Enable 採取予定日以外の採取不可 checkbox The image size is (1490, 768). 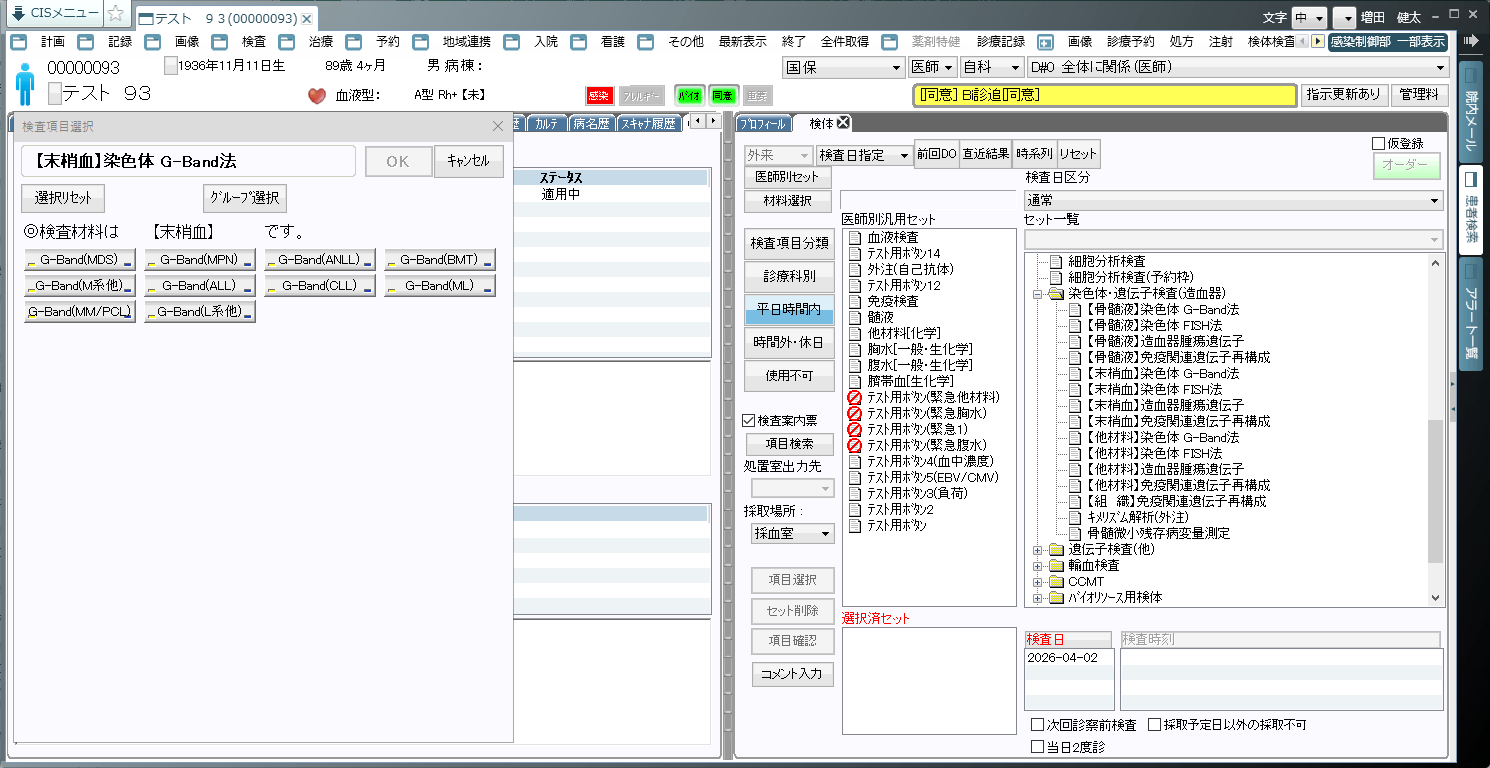(x=1154, y=725)
